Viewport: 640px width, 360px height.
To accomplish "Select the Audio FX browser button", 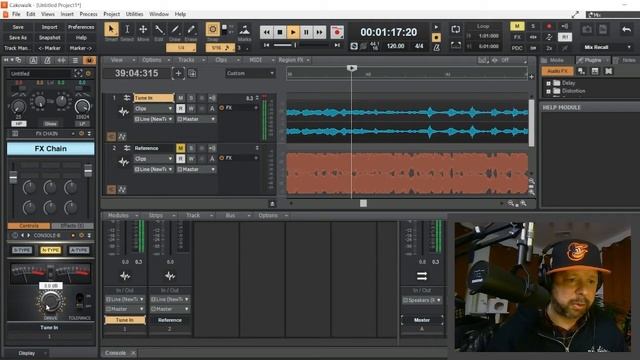I will tap(558, 71).
